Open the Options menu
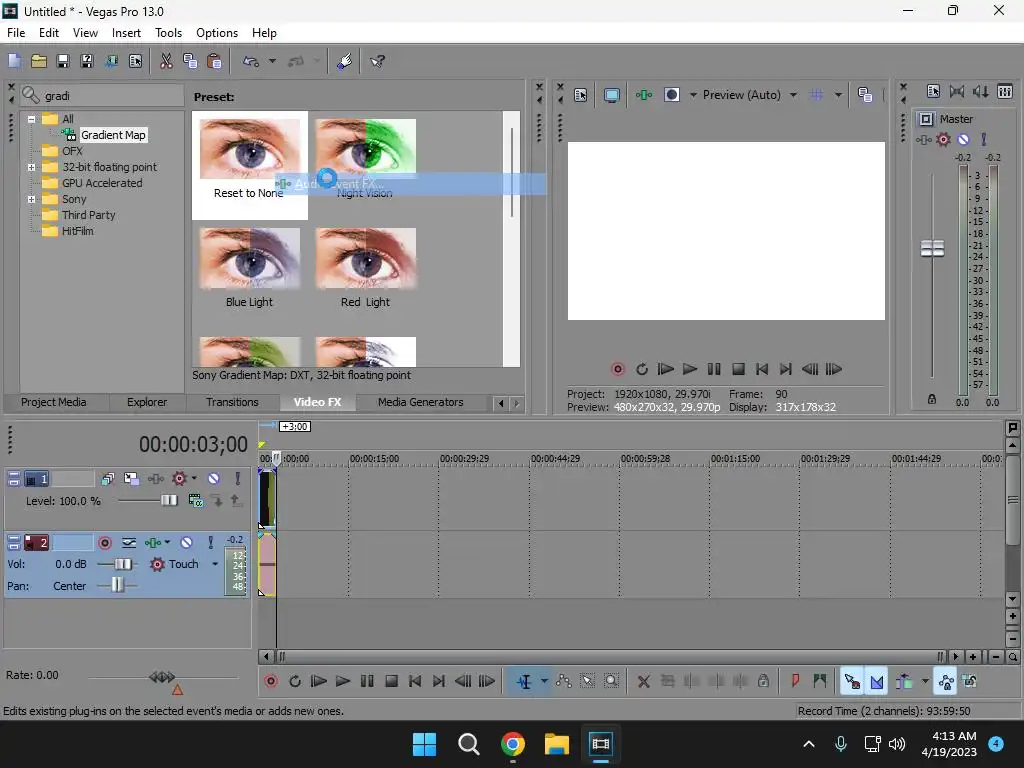1024x768 pixels. point(217,33)
